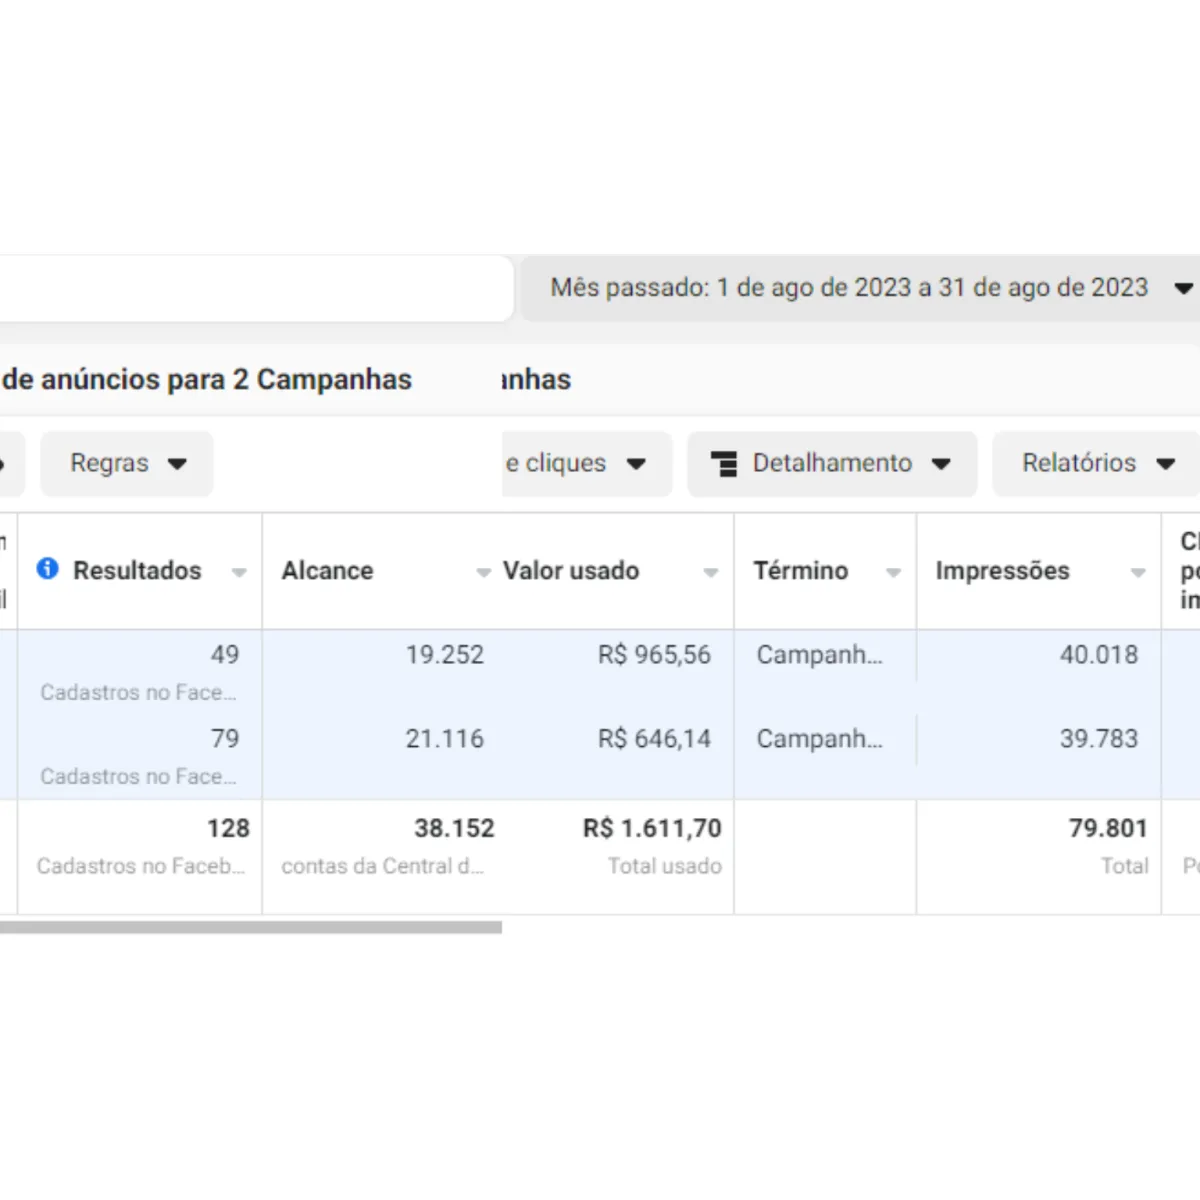Viewport: 1200px width, 1200px height.
Task: Click the Detalhamento breakdown icon
Action: pos(724,464)
